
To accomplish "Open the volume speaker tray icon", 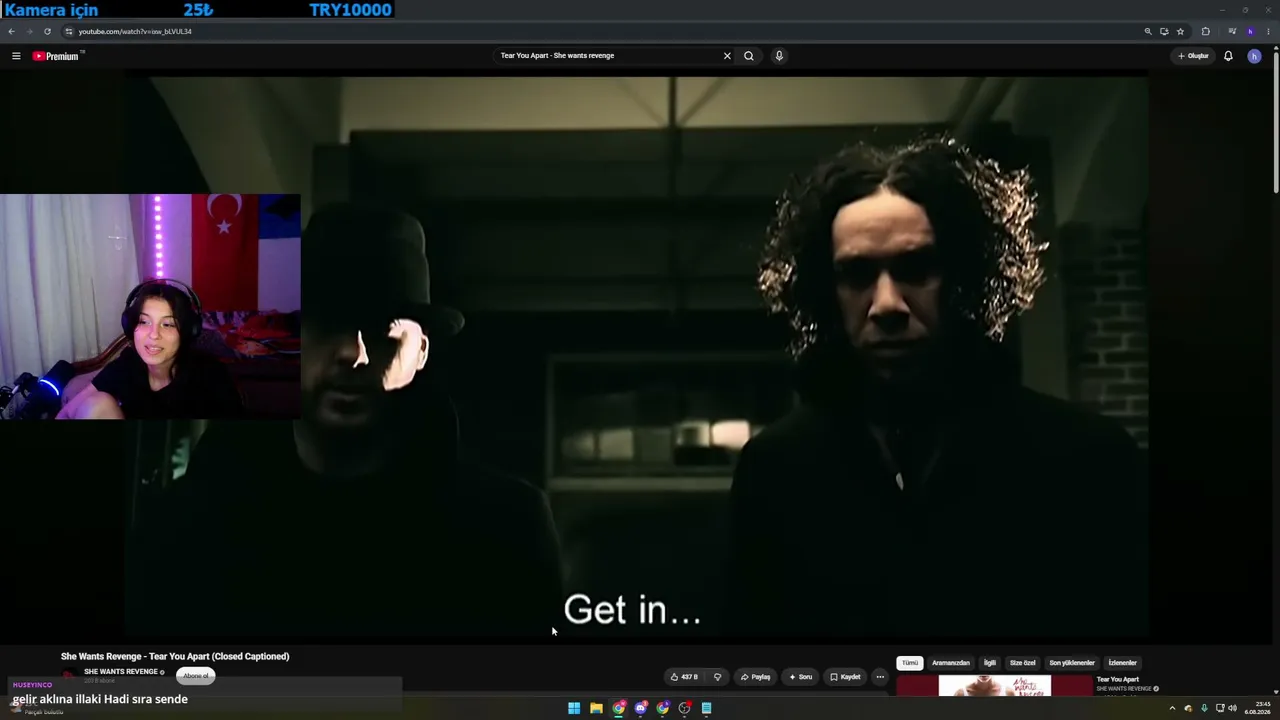I will pos(1232,708).
